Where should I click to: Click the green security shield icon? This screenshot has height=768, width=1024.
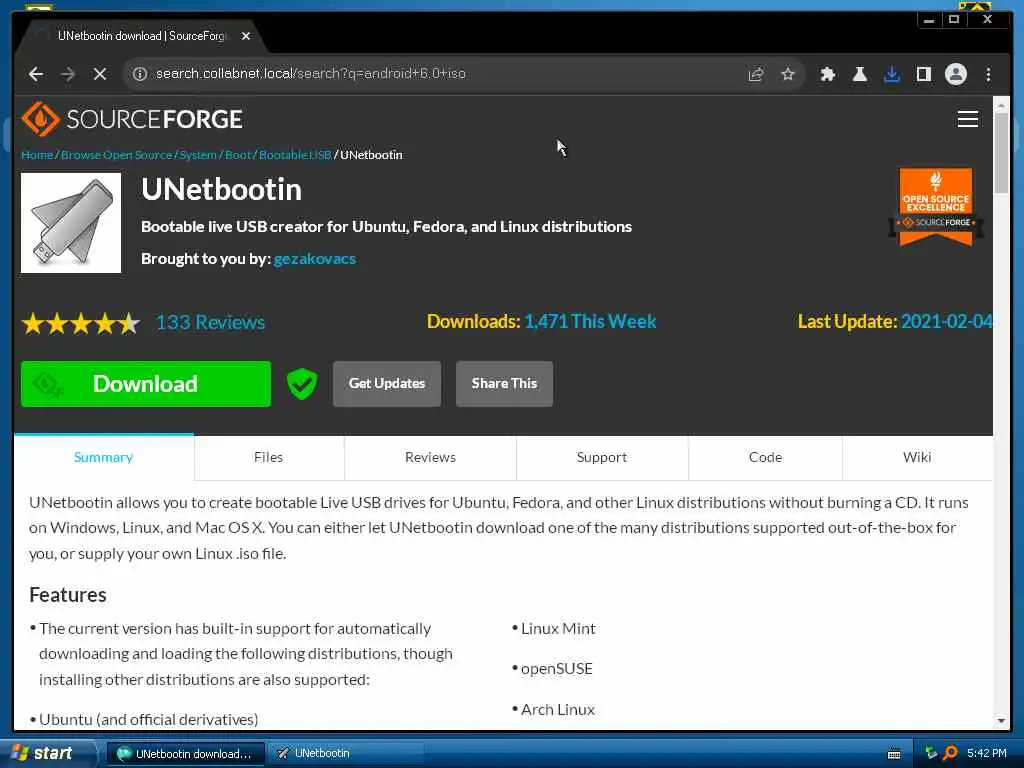point(302,384)
